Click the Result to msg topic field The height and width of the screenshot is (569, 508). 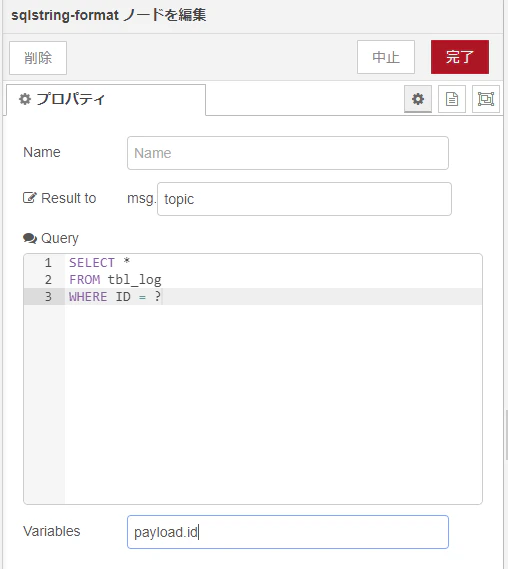(304, 199)
